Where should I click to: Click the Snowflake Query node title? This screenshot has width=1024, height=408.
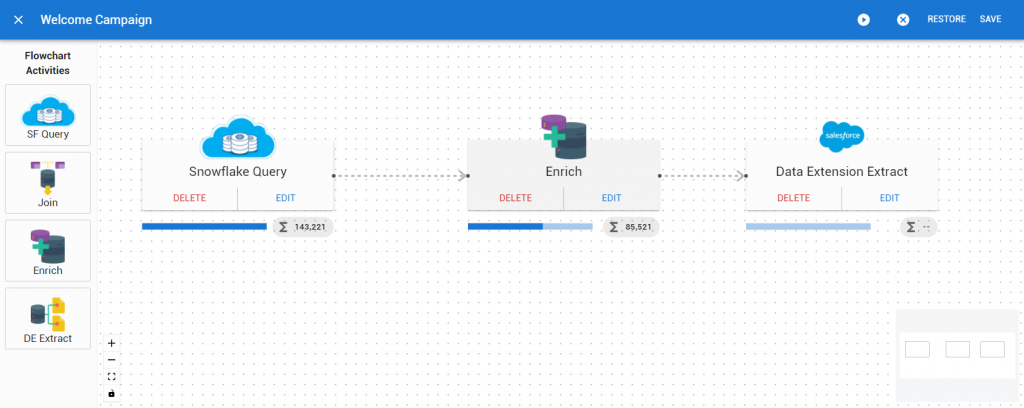[x=238, y=172]
